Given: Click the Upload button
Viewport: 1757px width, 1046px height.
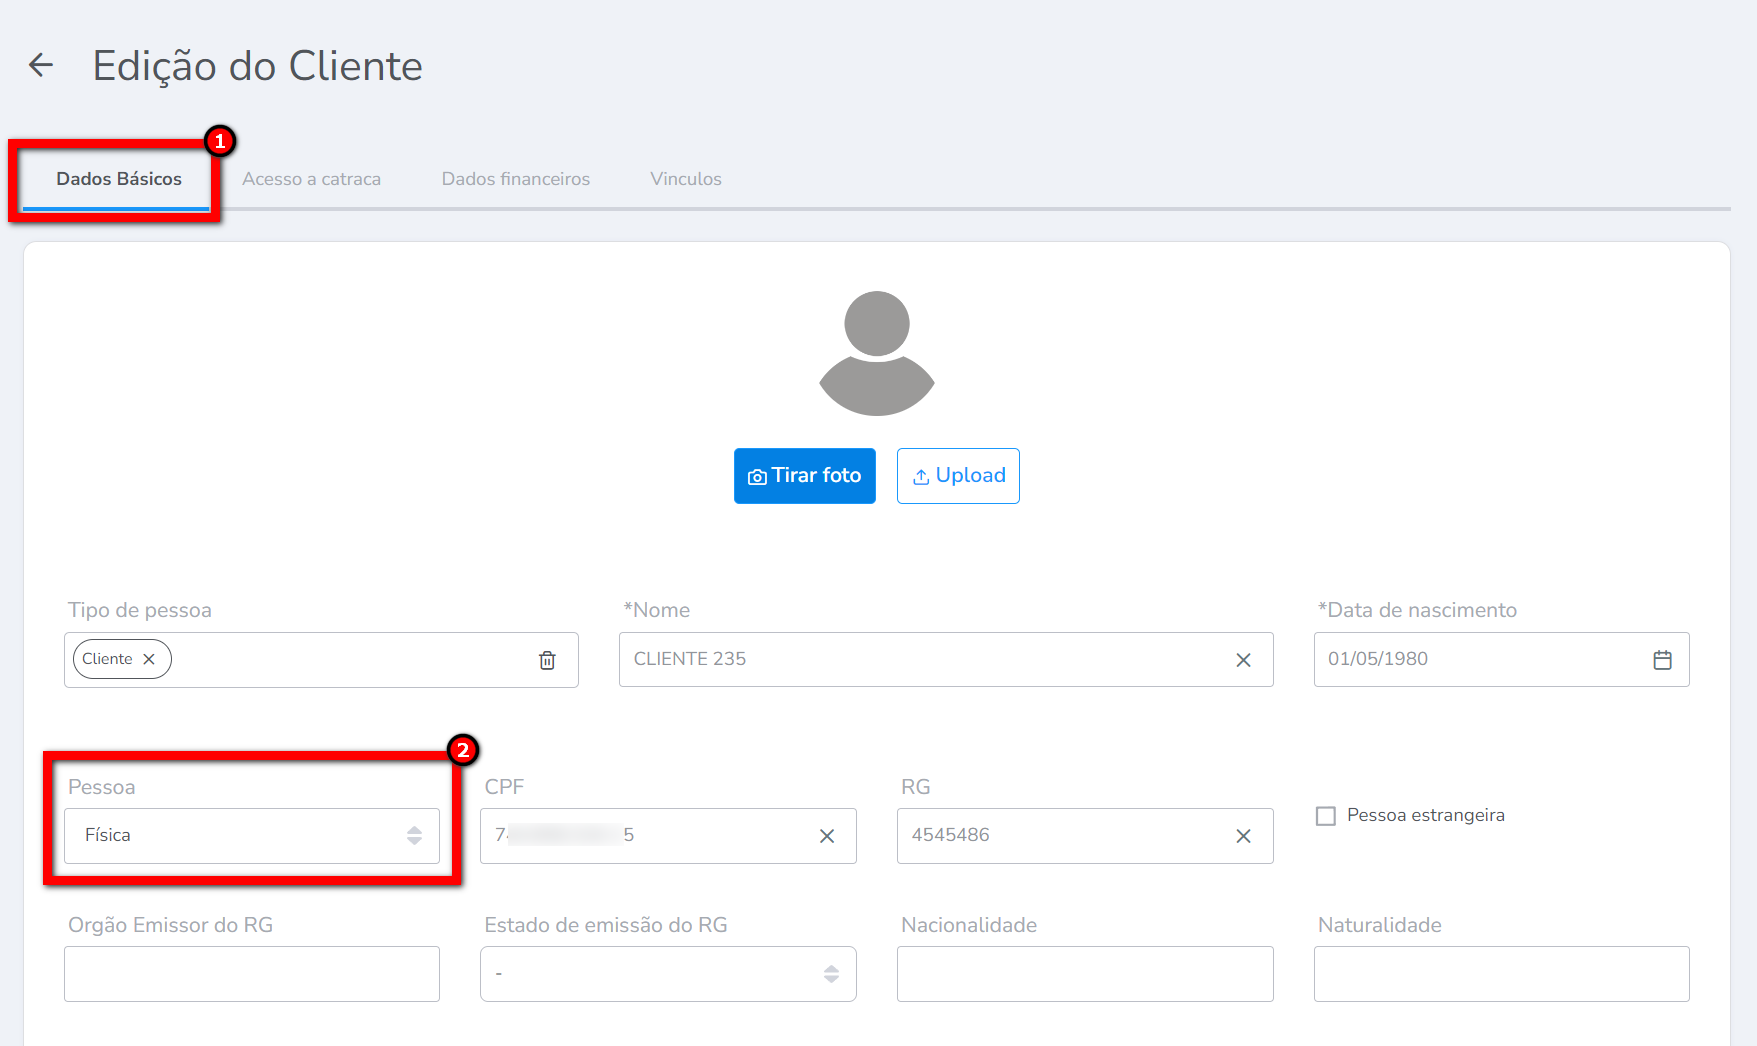Looking at the screenshot, I should [x=958, y=476].
